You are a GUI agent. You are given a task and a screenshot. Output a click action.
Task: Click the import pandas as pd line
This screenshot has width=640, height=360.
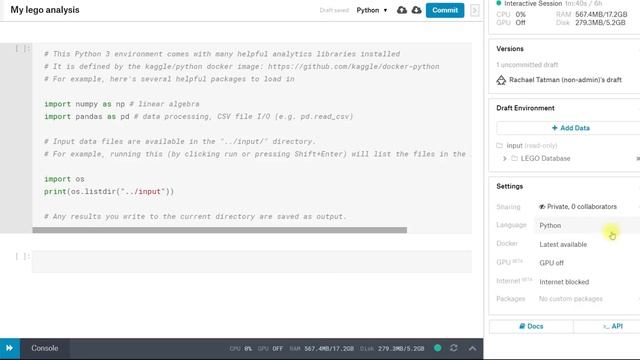[198, 117]
